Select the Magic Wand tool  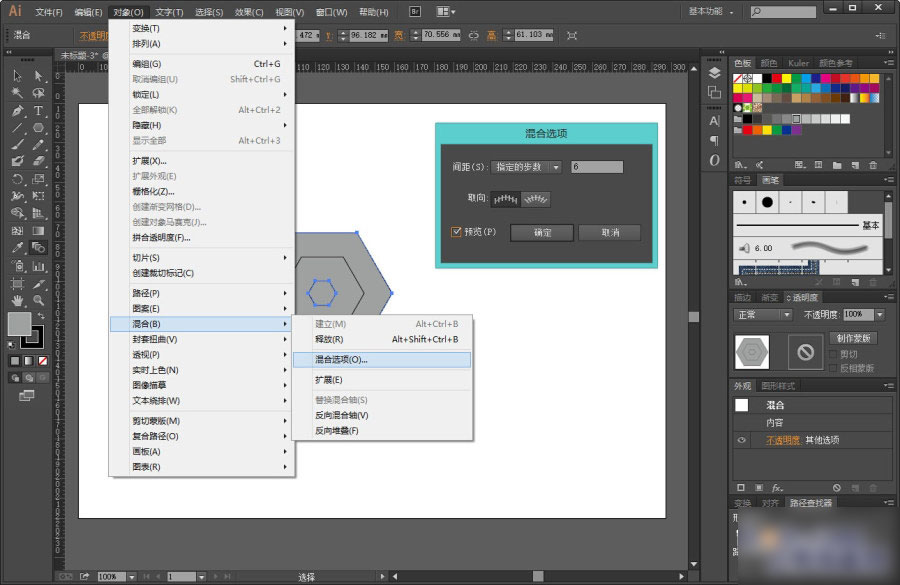[x=17, y=93]
